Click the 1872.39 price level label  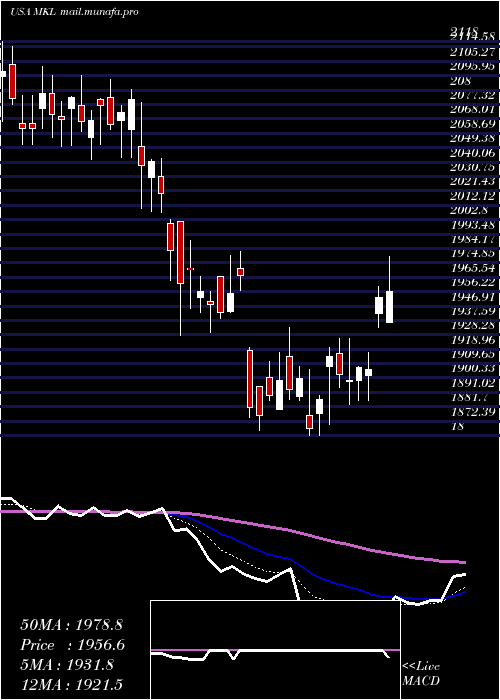tap(473, 412)
